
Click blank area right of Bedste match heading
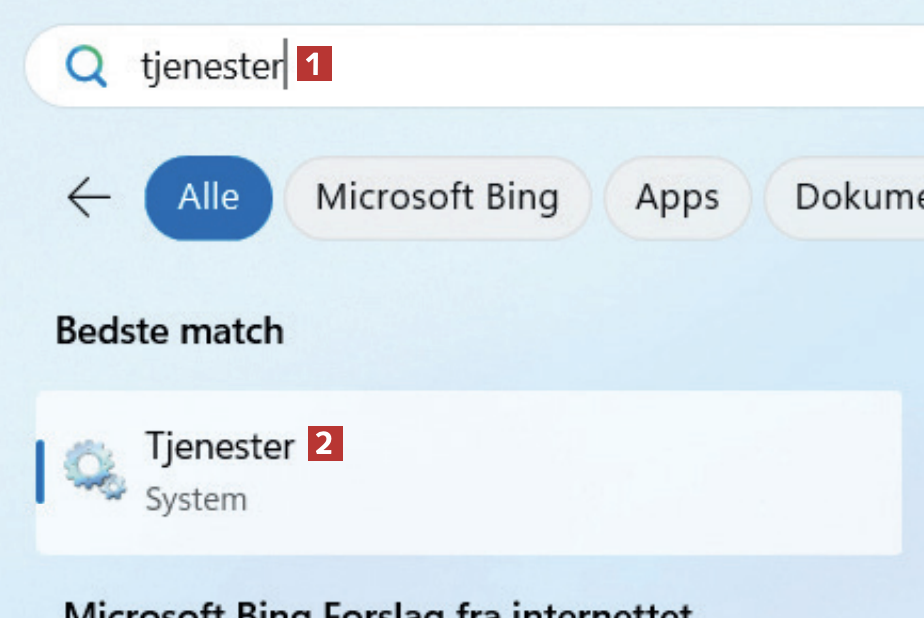tap(600, 331)
